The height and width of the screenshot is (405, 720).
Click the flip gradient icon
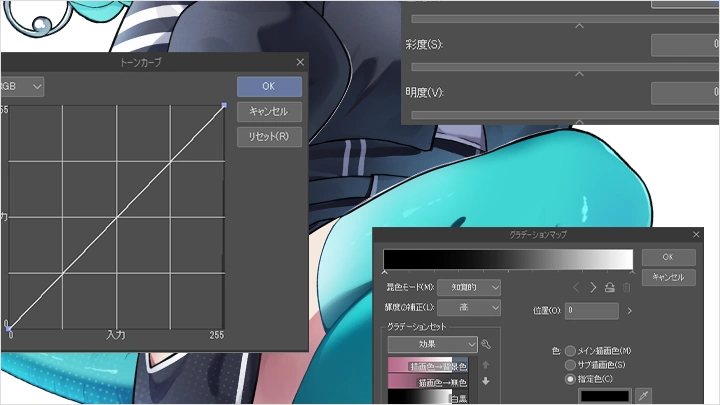(x=610, y=287)
